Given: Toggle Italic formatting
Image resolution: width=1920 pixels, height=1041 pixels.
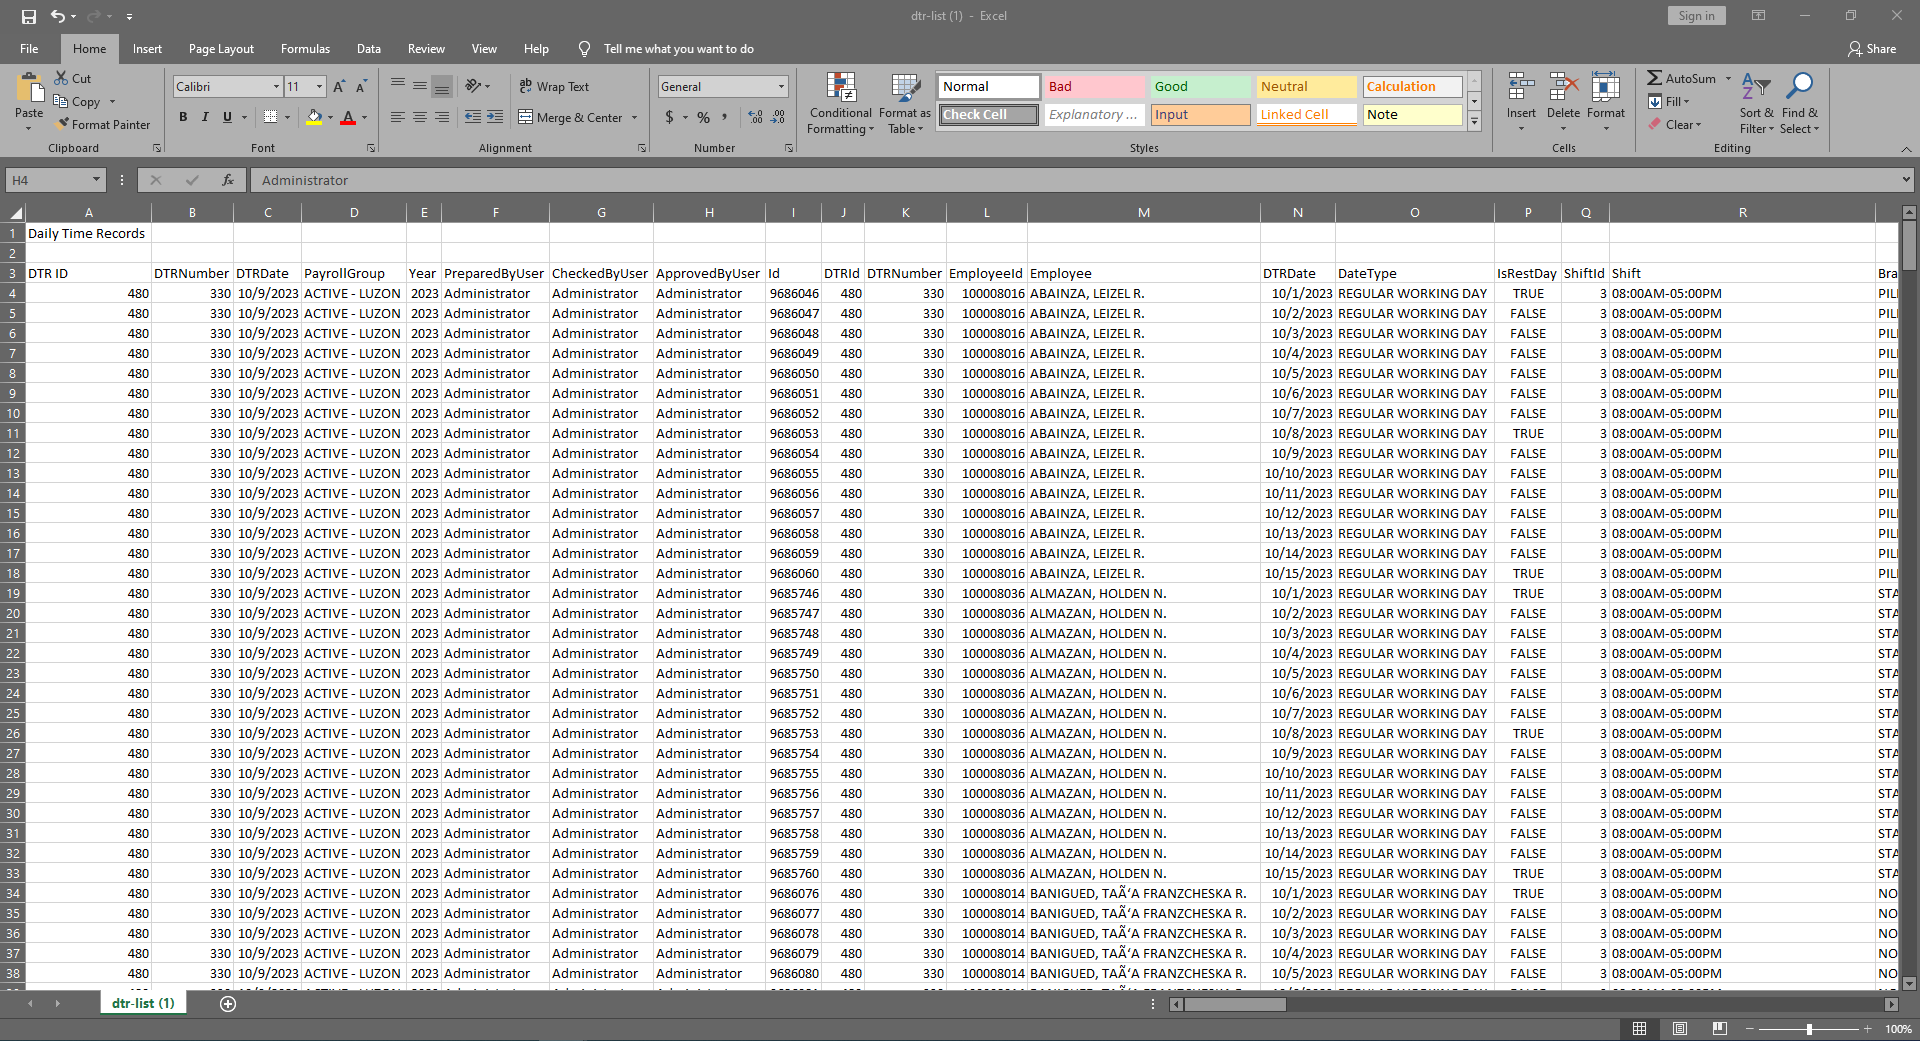Looking at the screenshot, I should coord(205,117).
